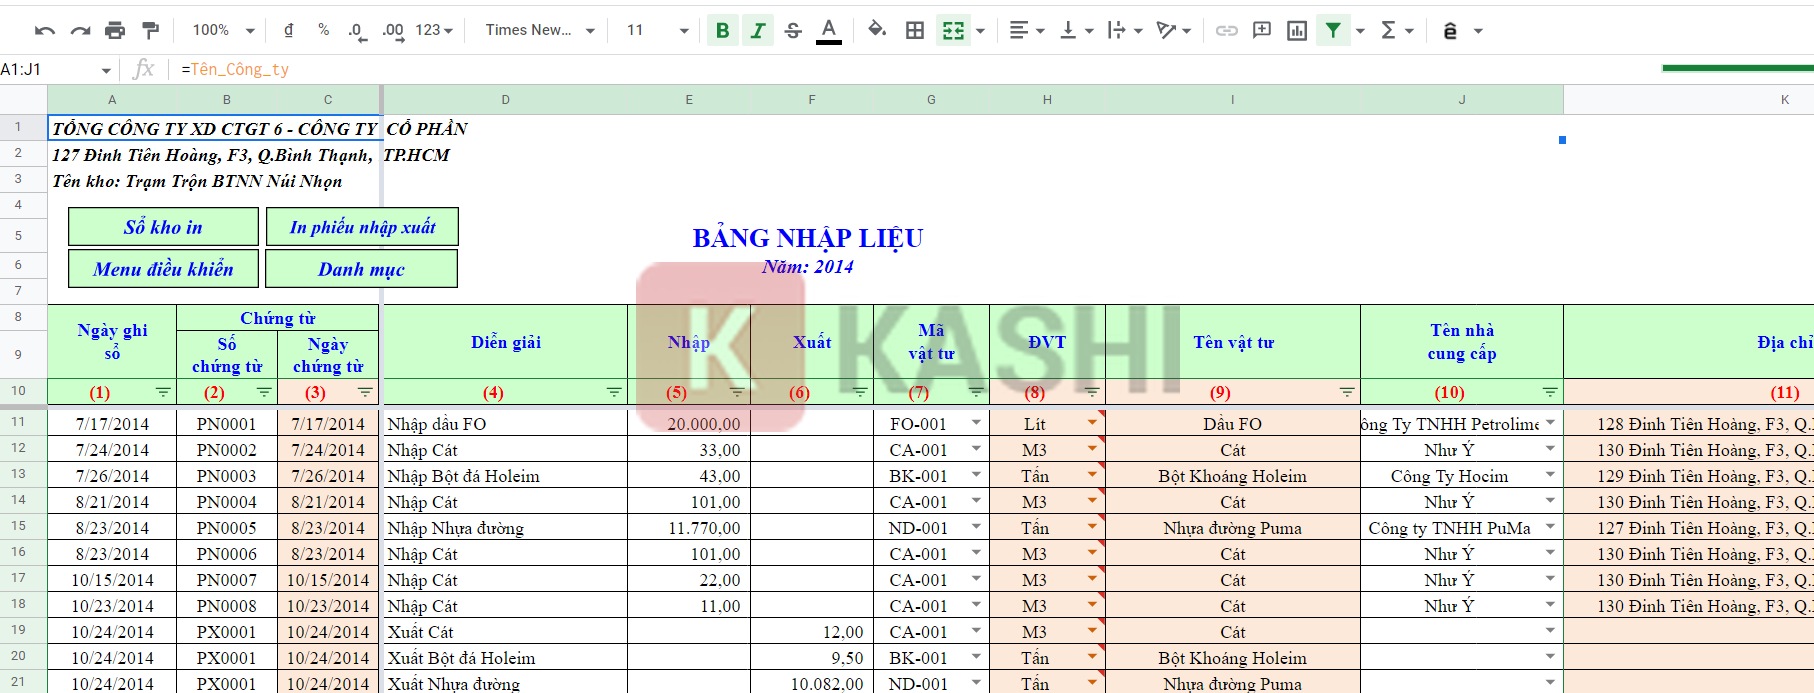Select the Nhập Nhựa đường cell
Image resolution: width=1814 pixels, height=693 pixels.
(505, 528)
